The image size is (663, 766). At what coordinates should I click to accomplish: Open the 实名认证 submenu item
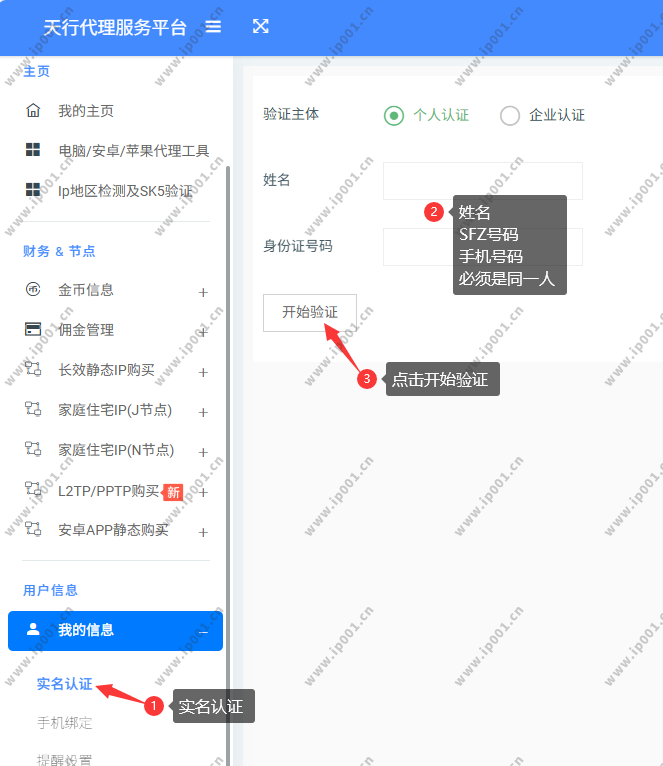point(64,685)
